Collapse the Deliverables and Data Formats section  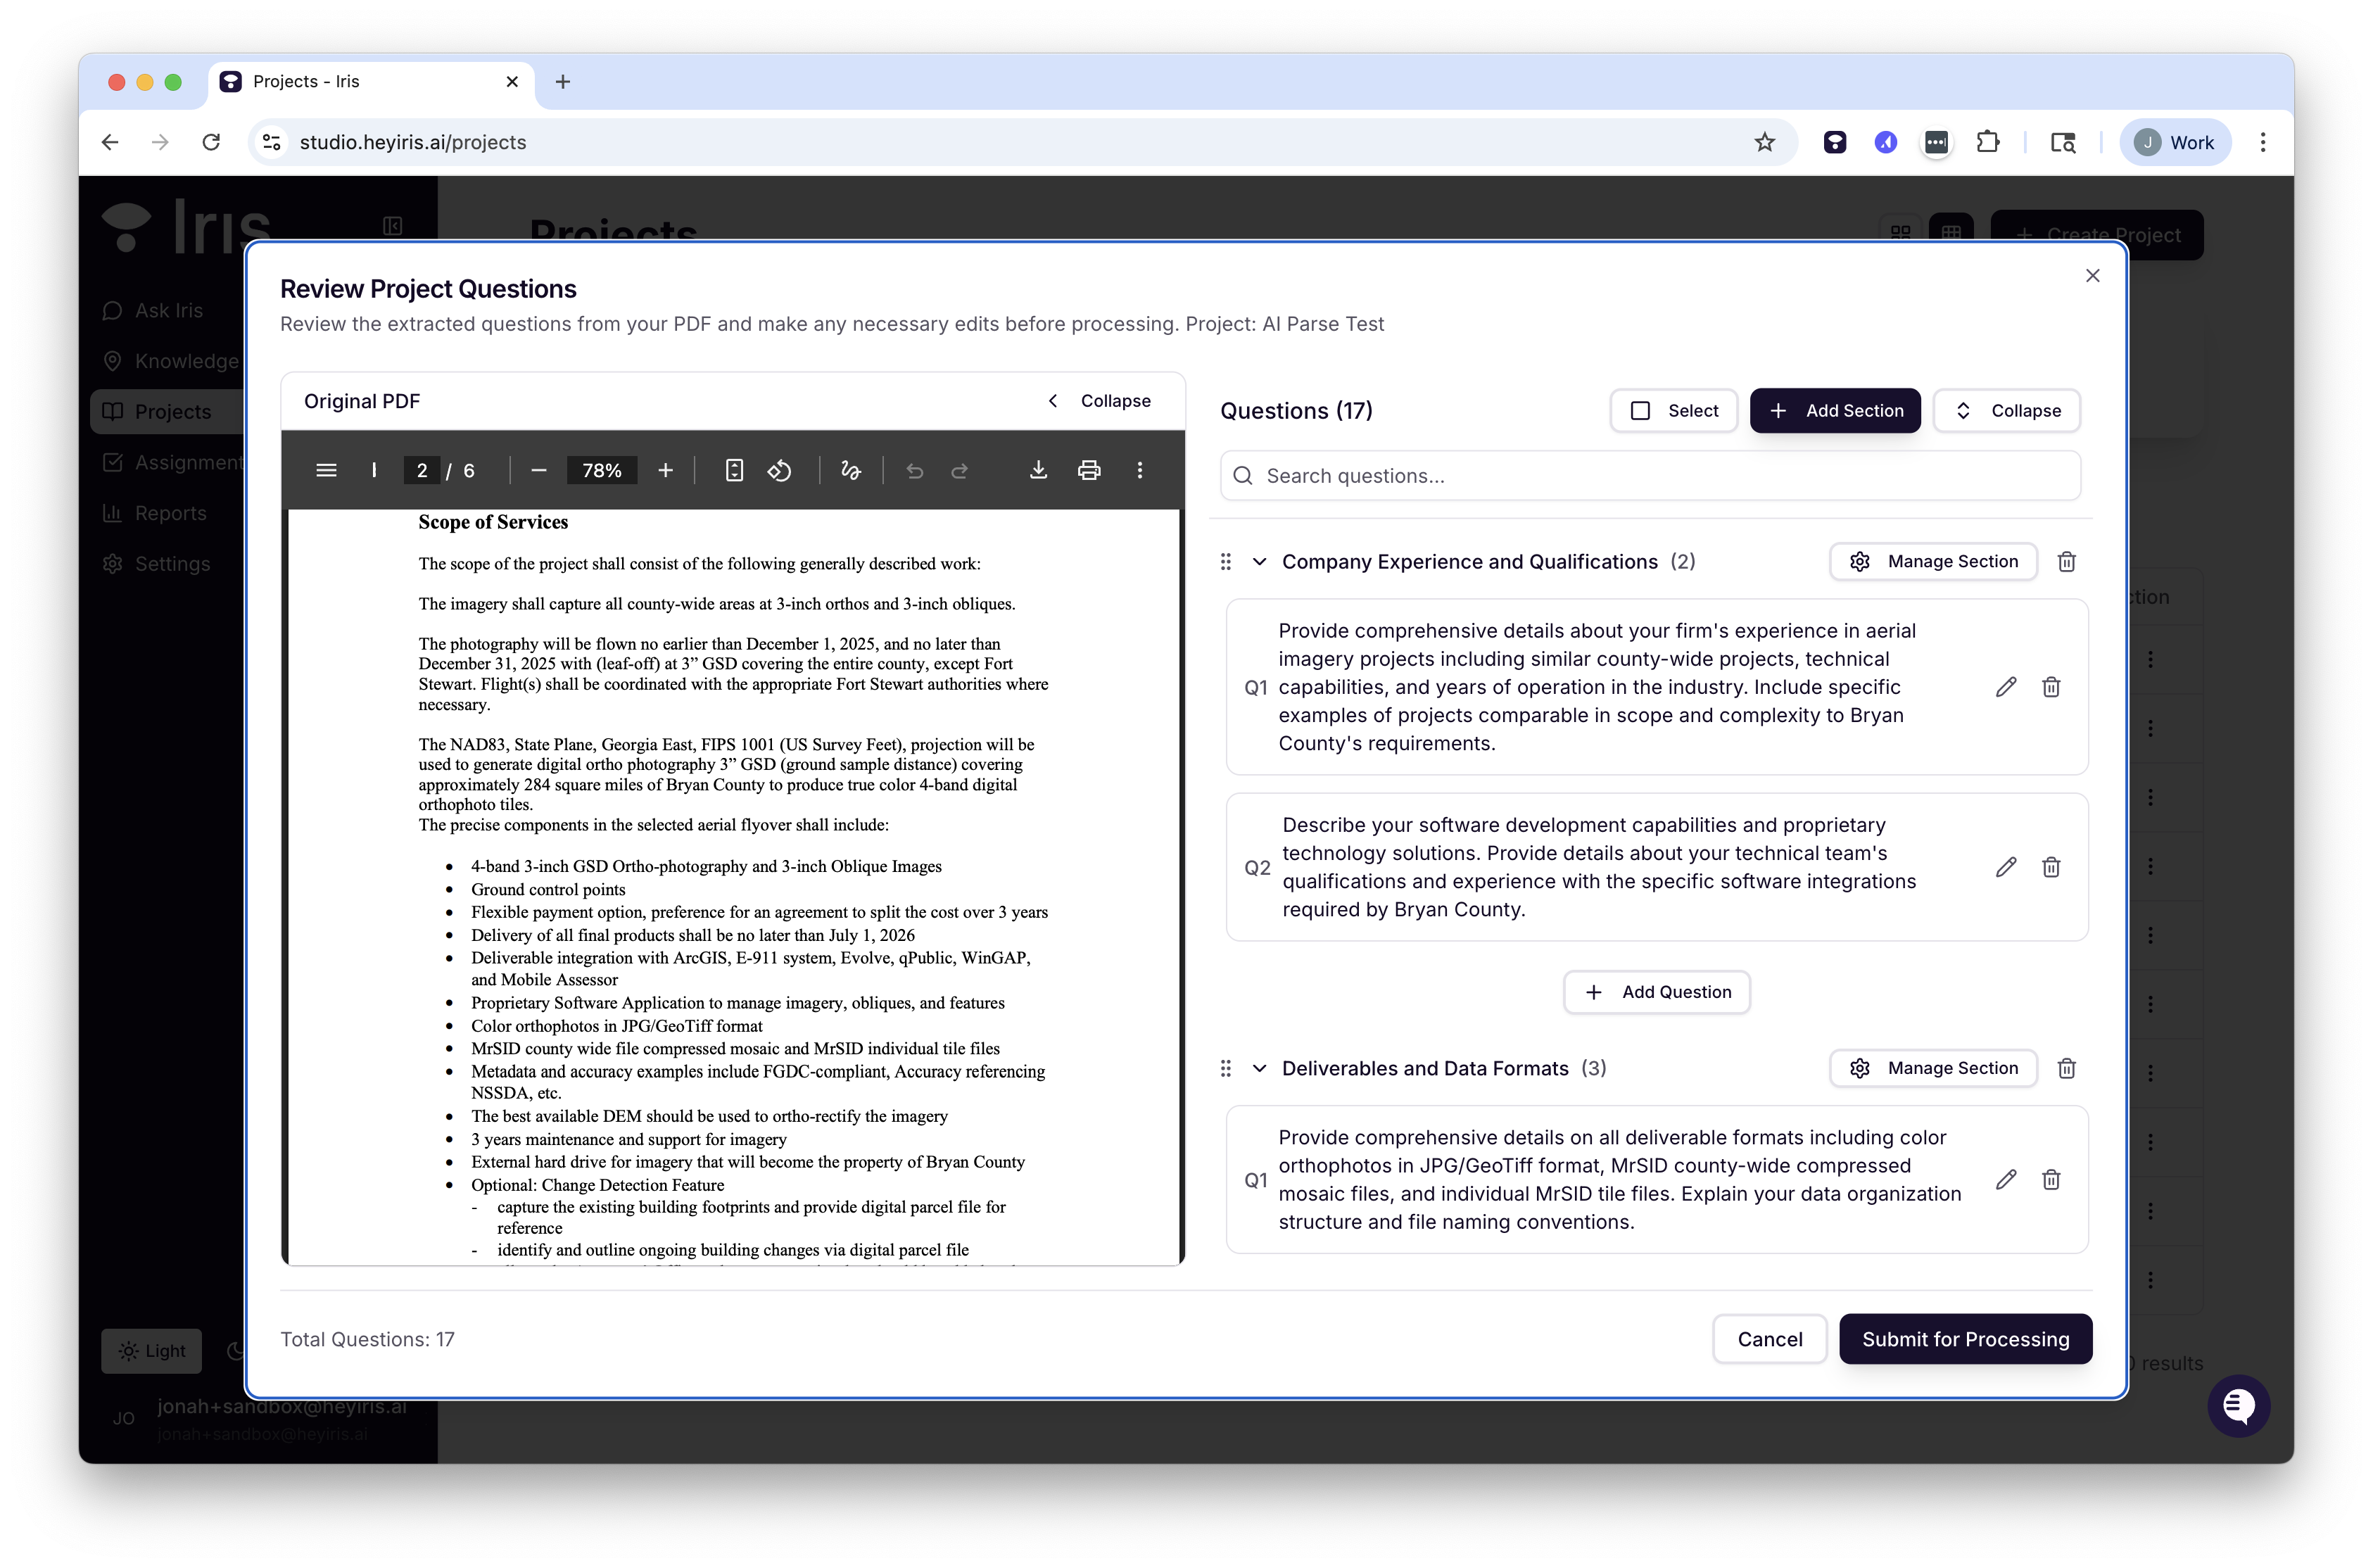pyautogui.click(x=1260, y=1068)
